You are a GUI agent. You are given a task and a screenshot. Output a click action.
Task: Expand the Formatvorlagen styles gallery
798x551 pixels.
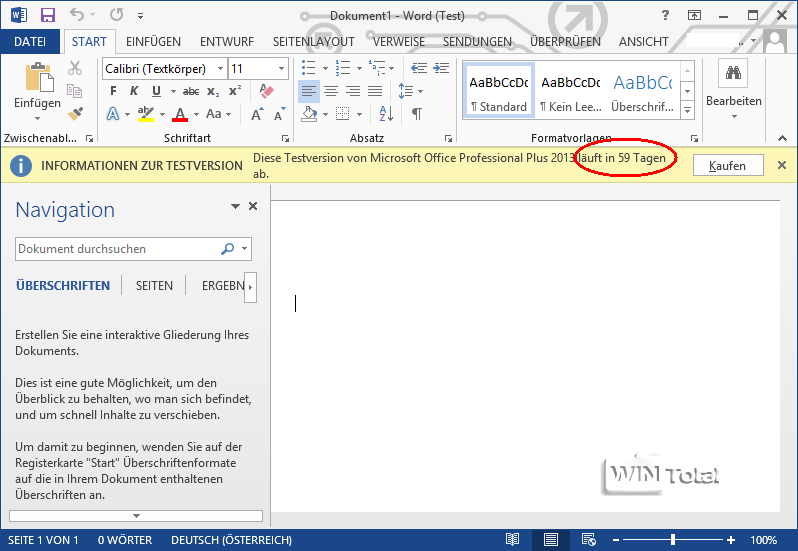(688, 110)
